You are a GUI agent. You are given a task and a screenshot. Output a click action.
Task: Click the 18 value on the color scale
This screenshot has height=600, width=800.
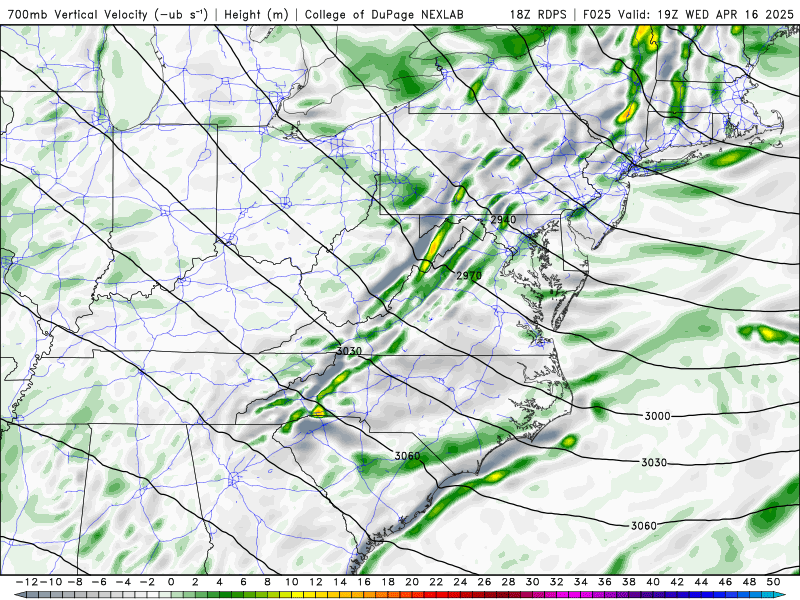click(x=388, y=582)
